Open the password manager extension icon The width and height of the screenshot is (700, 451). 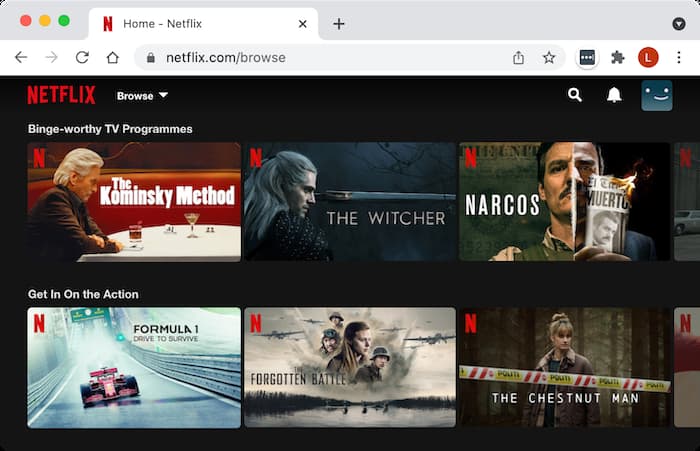[x=587, y=57]
